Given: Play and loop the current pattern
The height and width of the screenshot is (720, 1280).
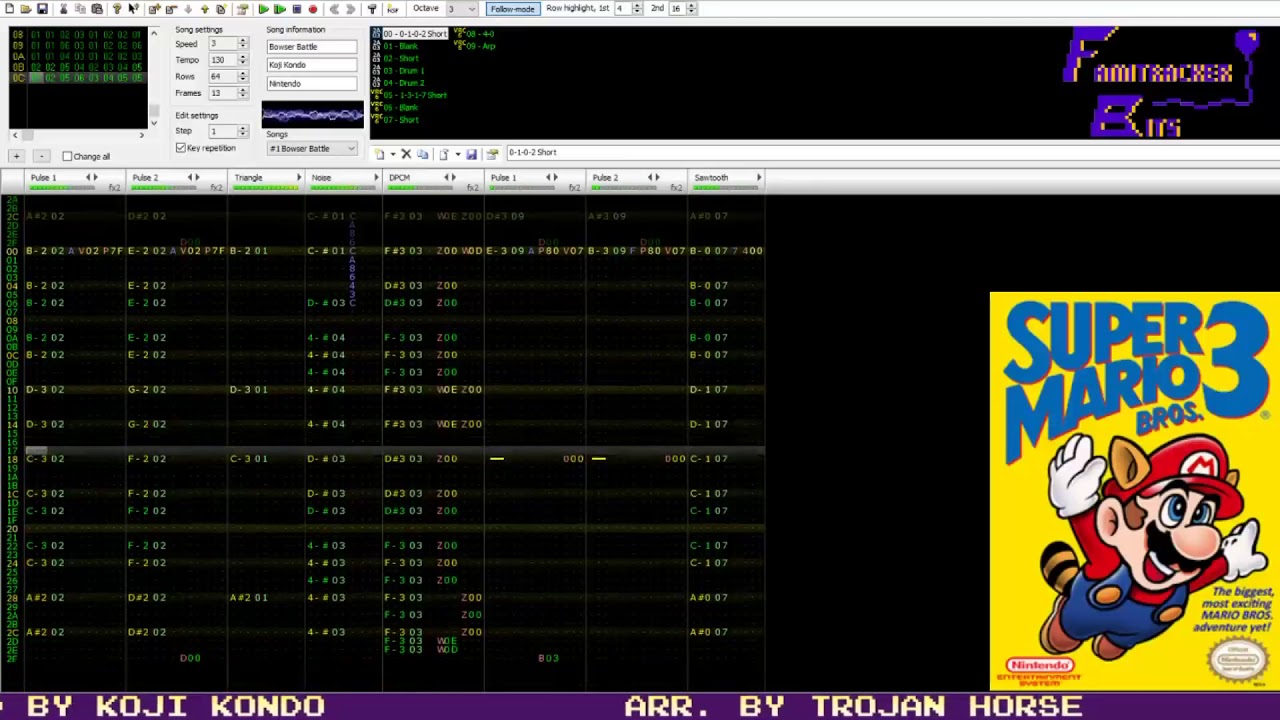Looking at the screenshot, I should pyautogui.click(x=280, y=9).
